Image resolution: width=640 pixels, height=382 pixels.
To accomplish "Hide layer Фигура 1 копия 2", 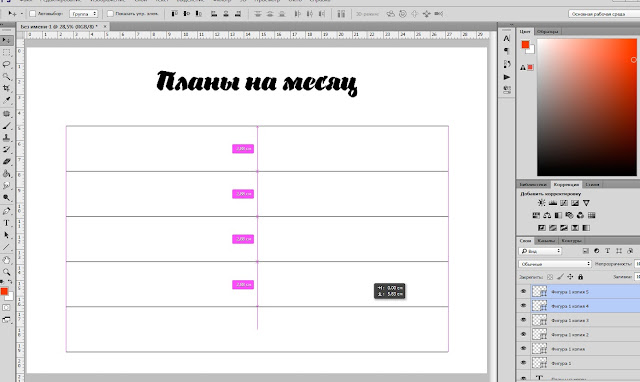I will click(x=523, y=334).
